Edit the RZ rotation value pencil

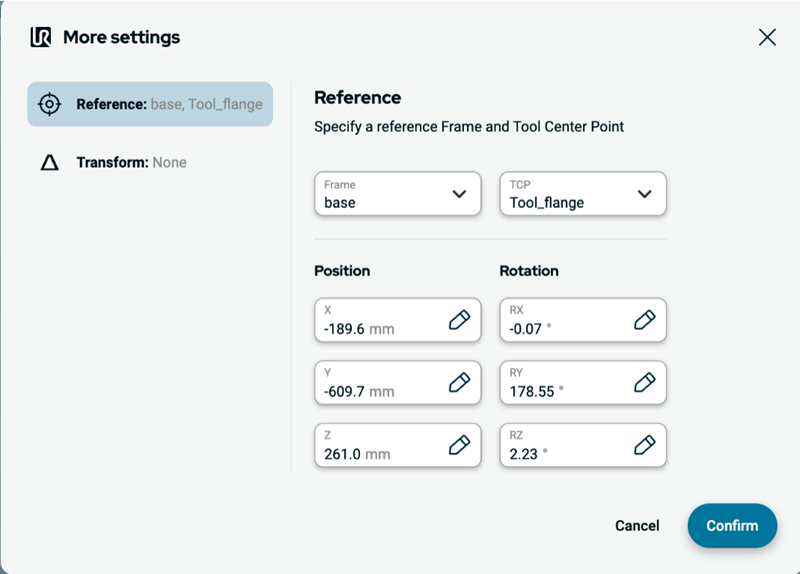pyautogui.click(x=645, y=445)
